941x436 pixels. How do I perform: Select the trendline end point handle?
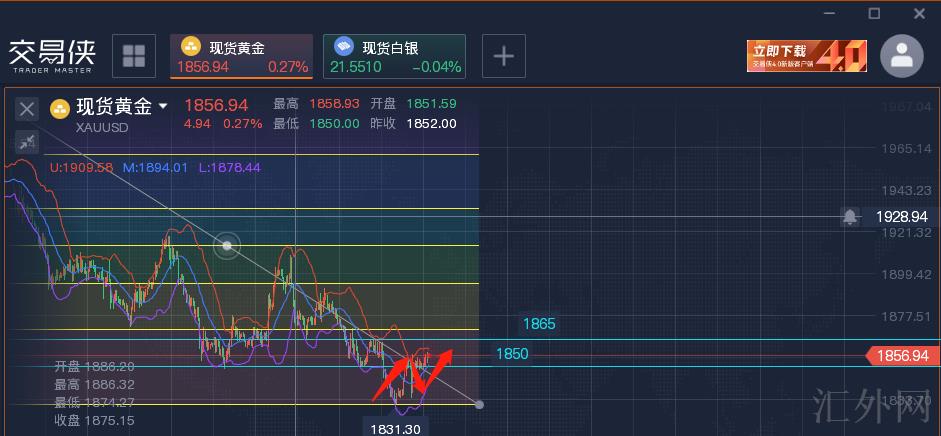pos(479,404)
